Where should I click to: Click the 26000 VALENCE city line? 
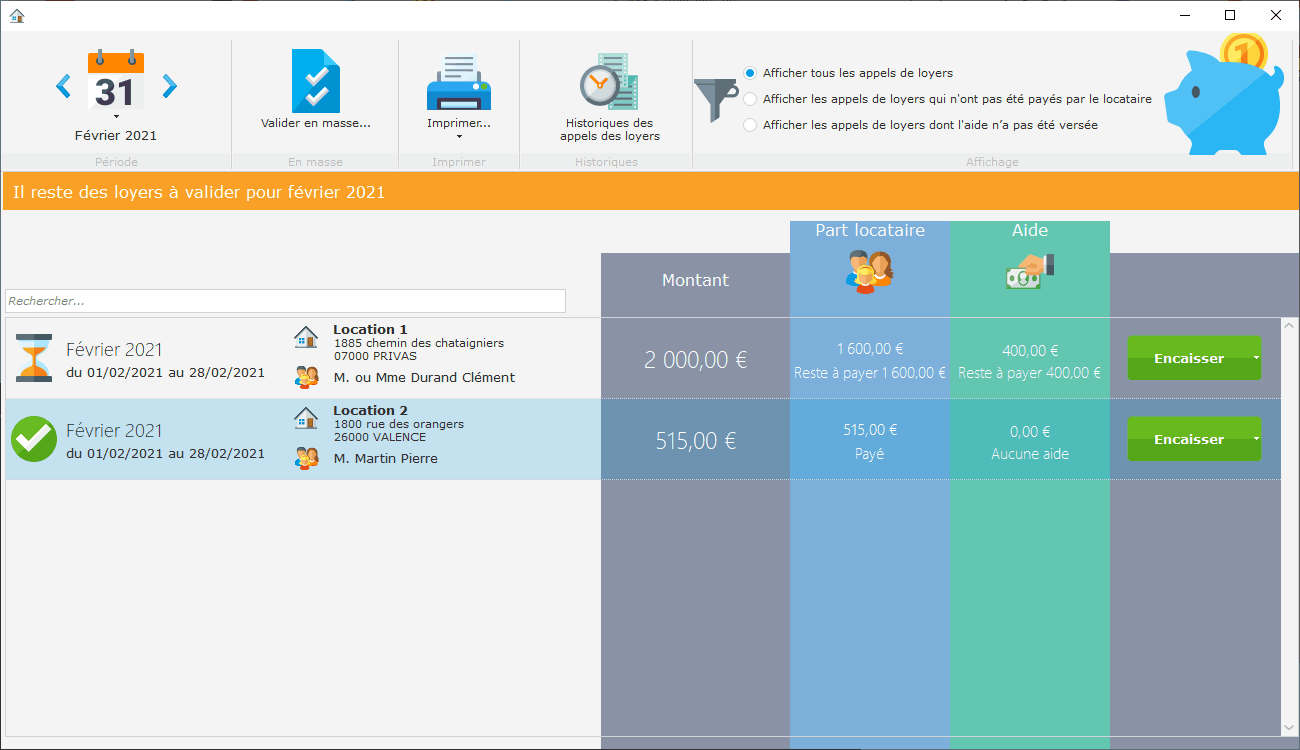[x=380, y=437]
